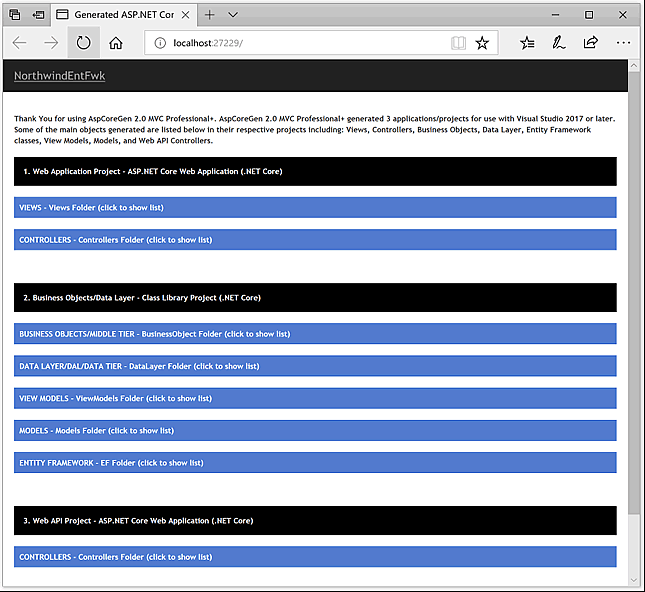Add notes with the pen icon
The height and width of the screenshot is (592, 645).
pos(559,43)
